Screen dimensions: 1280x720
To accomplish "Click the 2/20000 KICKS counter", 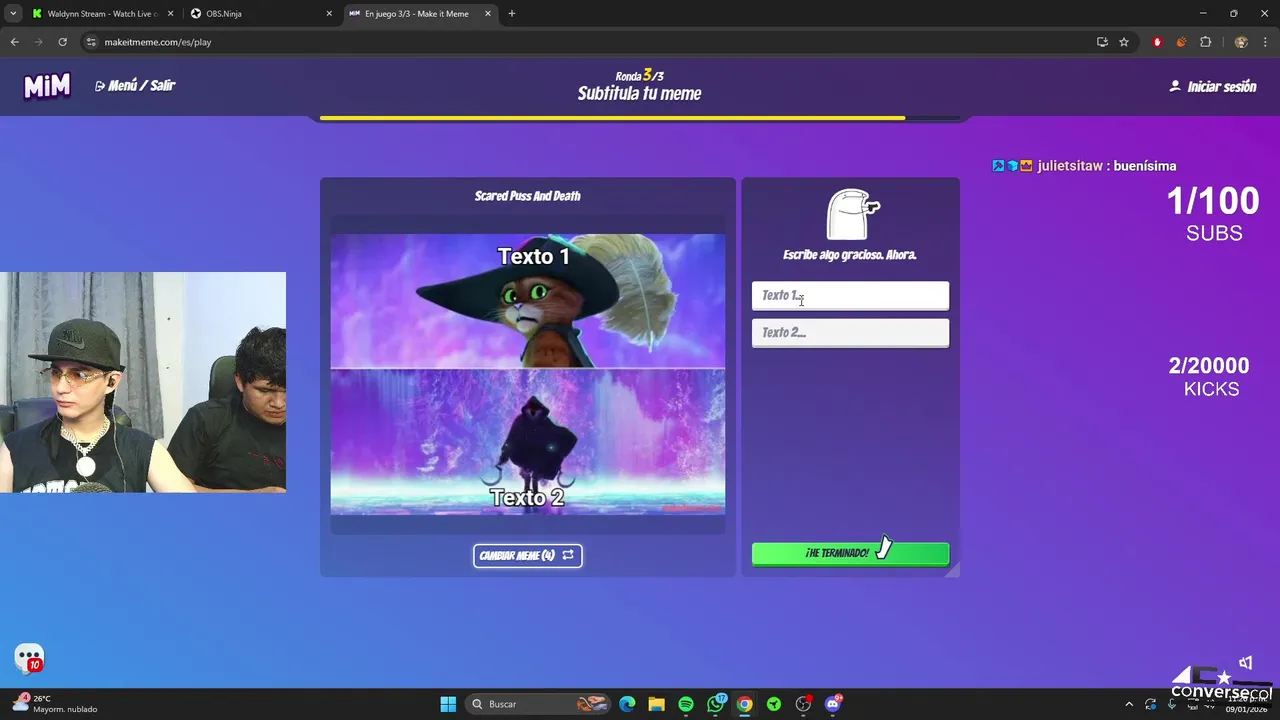I will tap(1210, 377).
